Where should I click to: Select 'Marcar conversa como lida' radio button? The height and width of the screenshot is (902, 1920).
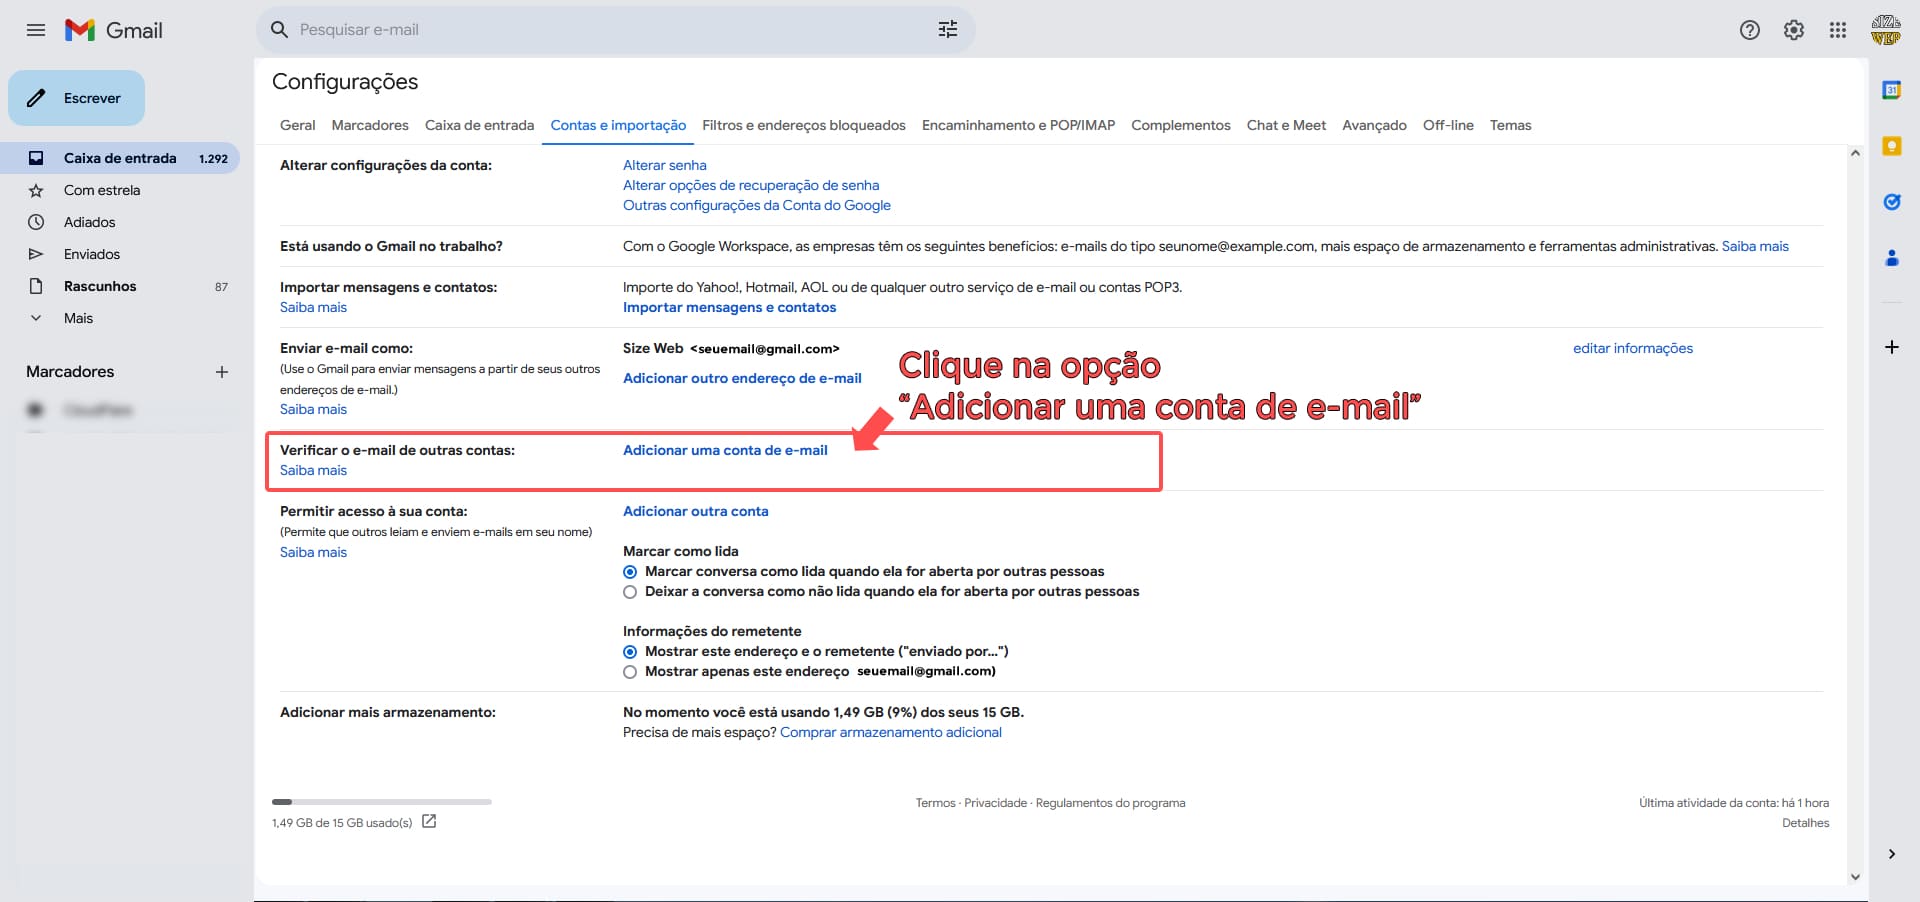(630, 572)
